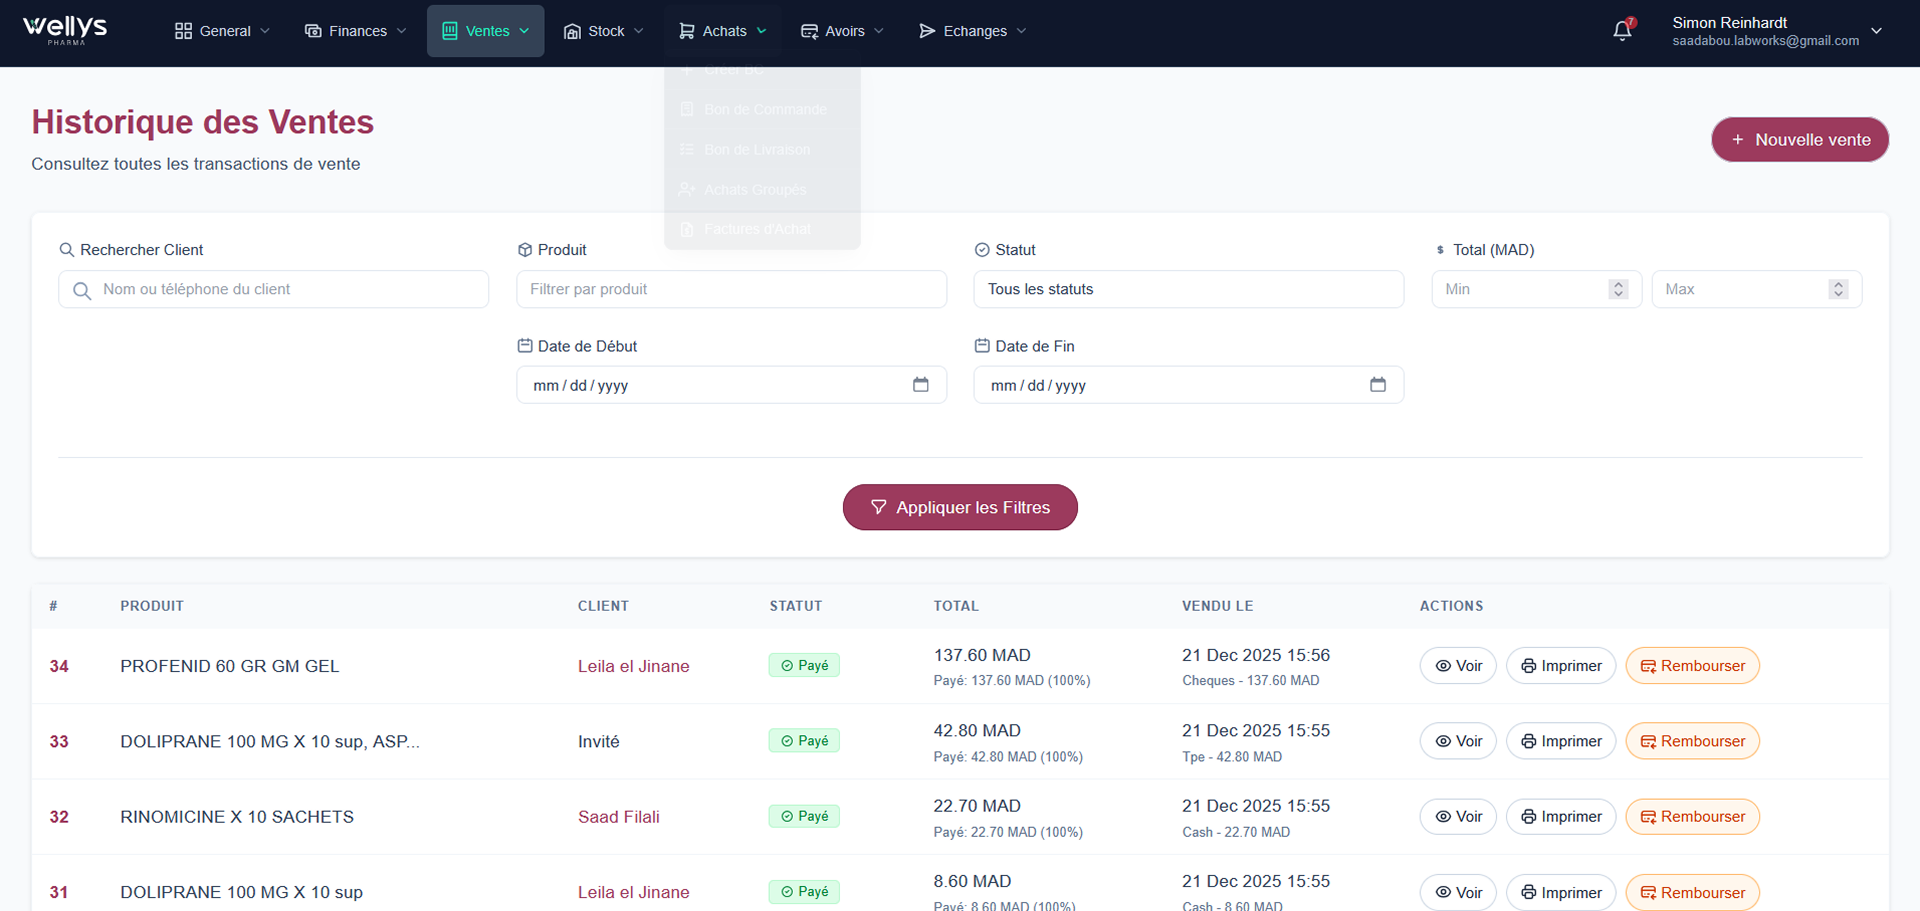
Task: Click the Min total stepper arrows
Action: pyautogui.click(x=1618, y=289)
